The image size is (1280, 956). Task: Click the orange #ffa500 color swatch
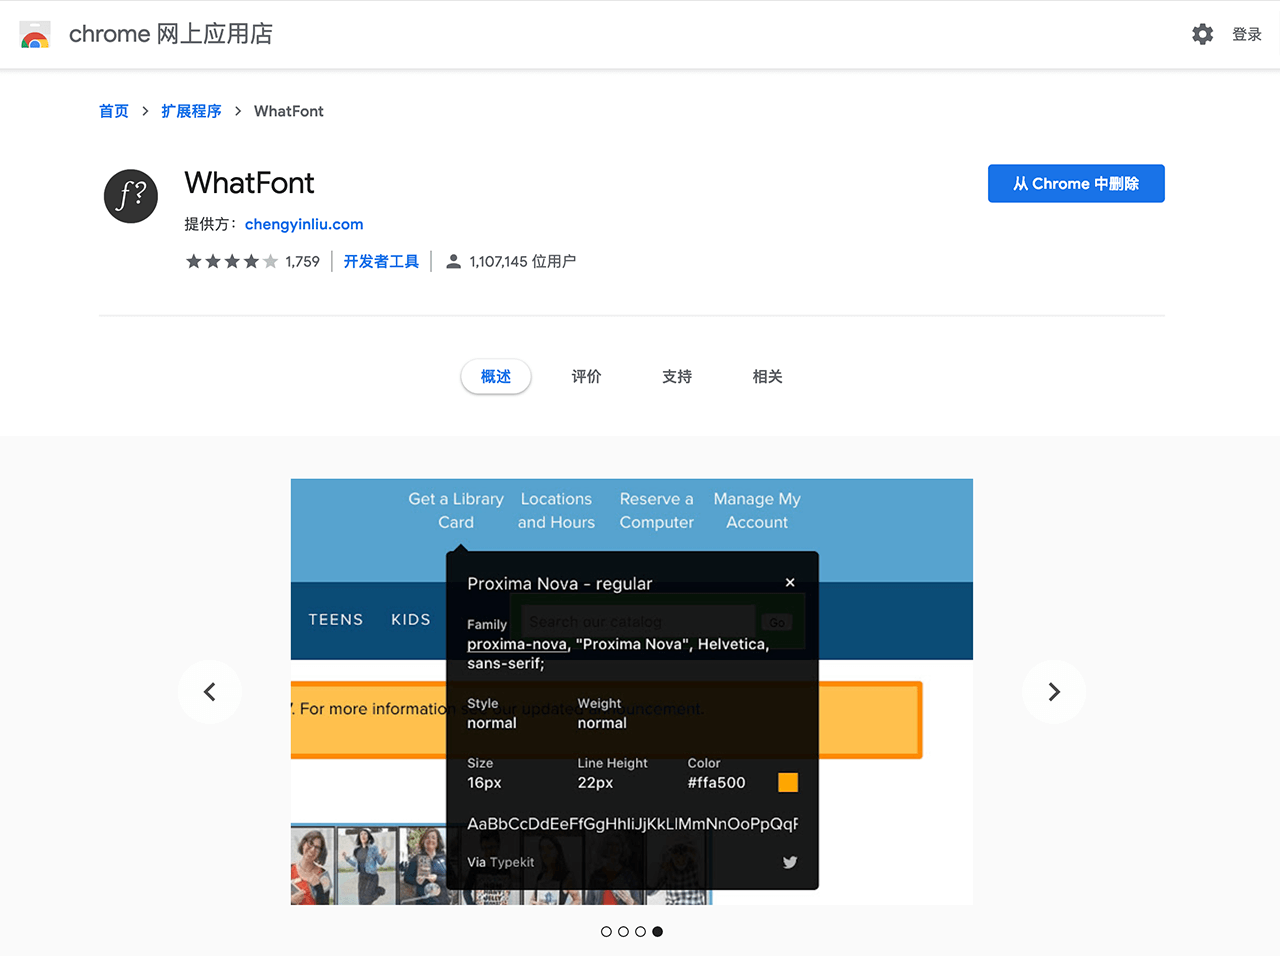click(788, 783)
